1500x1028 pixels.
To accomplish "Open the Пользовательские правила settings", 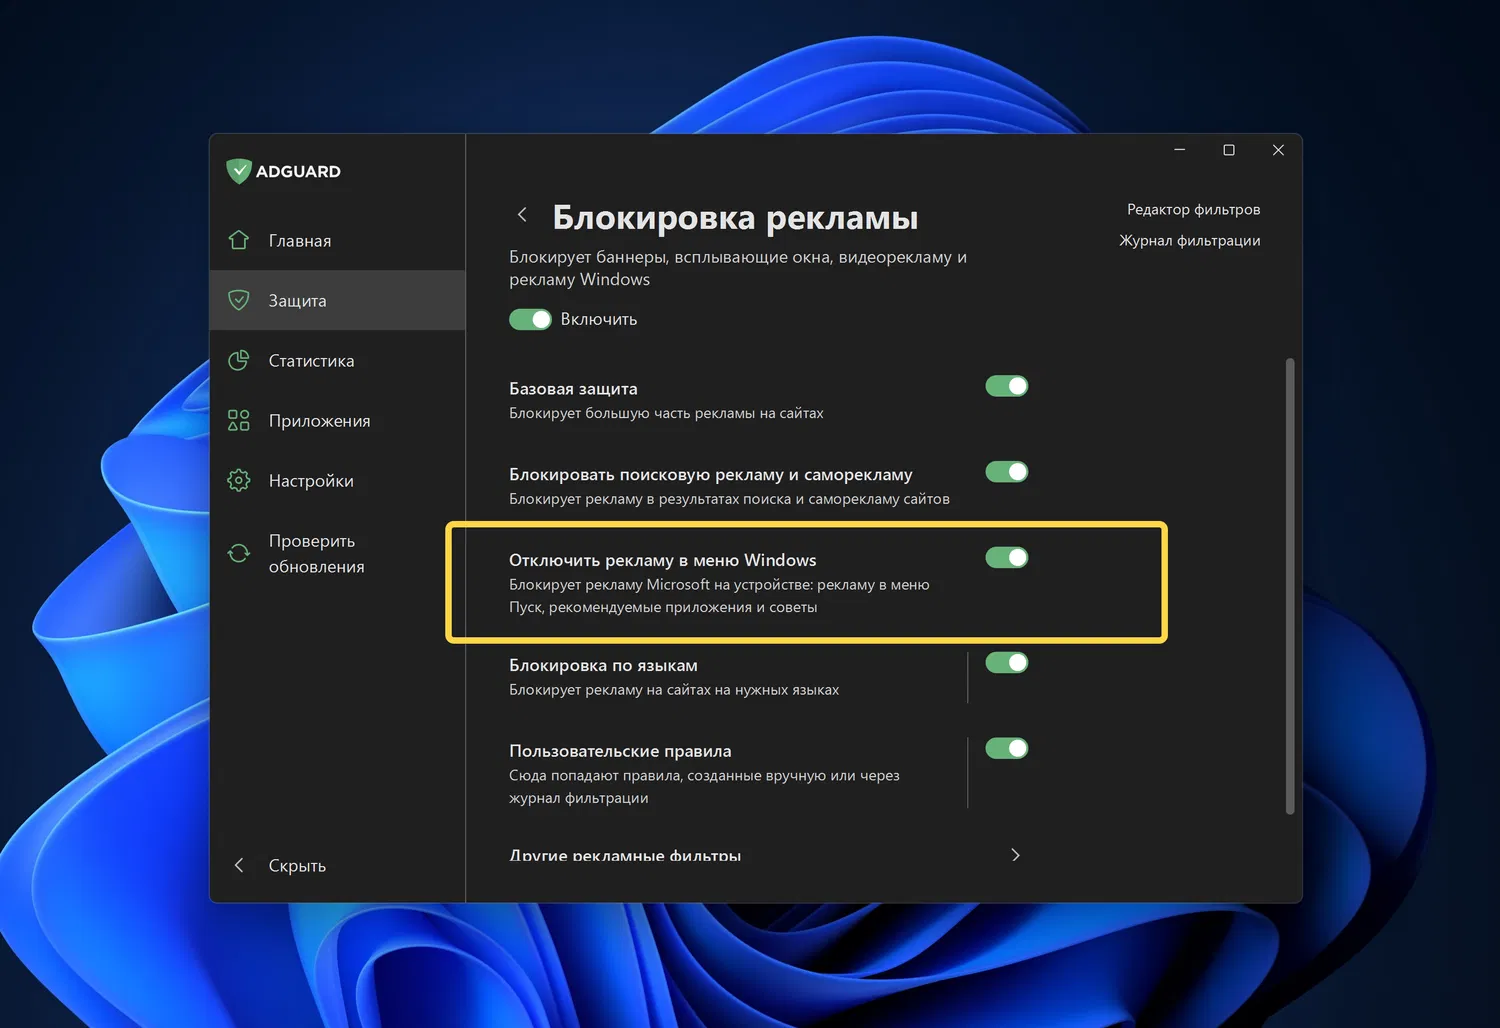I will click(x=738, y=773).
